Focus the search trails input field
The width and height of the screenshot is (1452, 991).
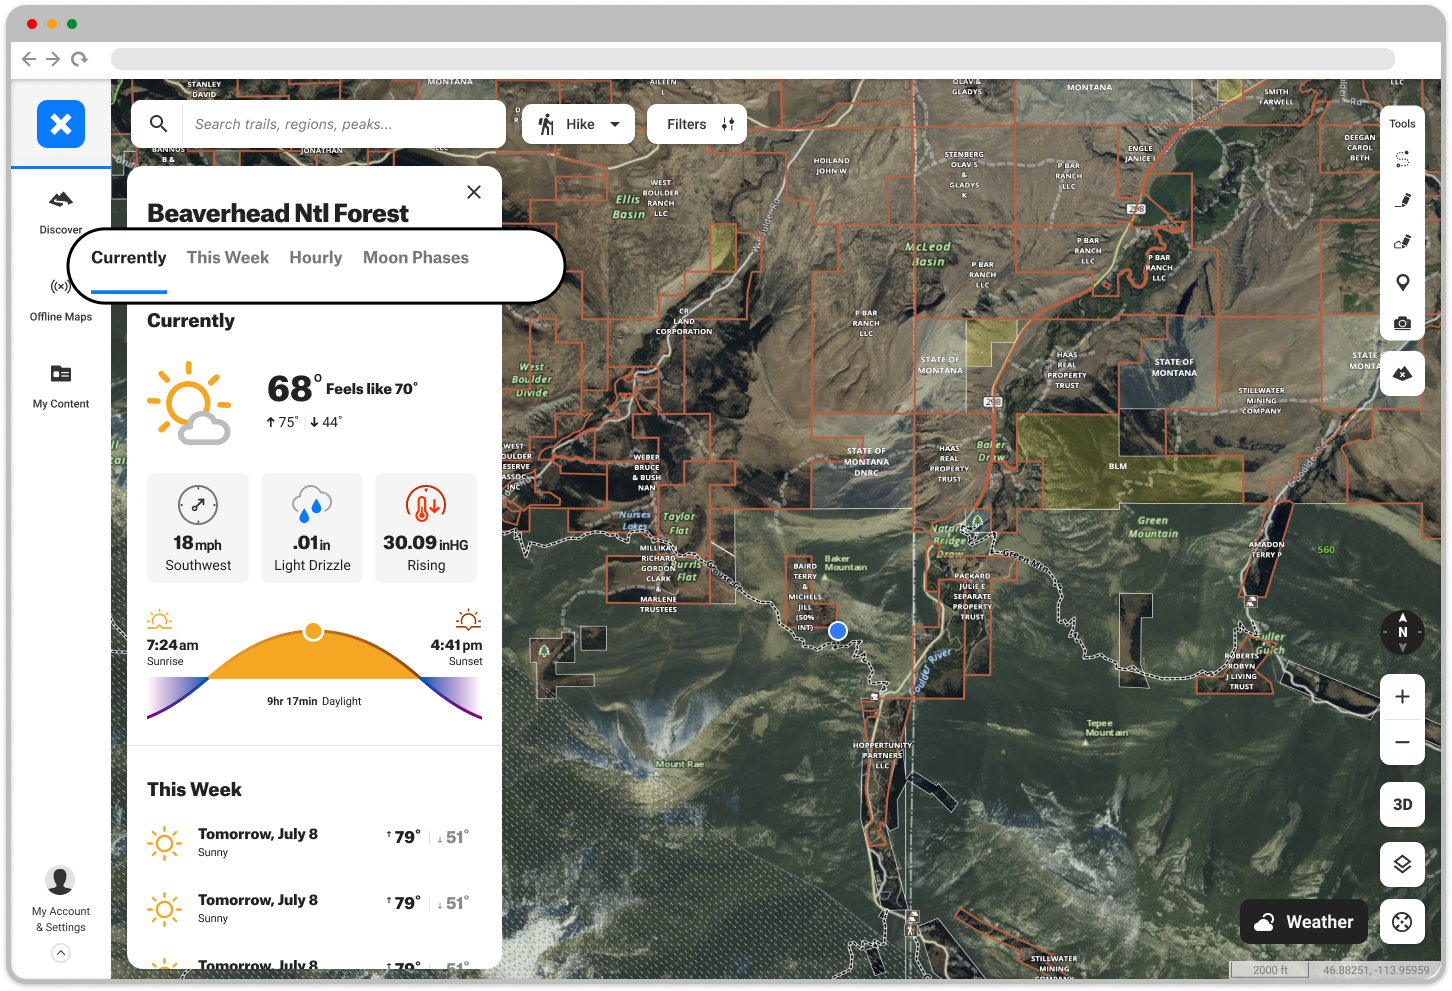(x=343, y=124)
